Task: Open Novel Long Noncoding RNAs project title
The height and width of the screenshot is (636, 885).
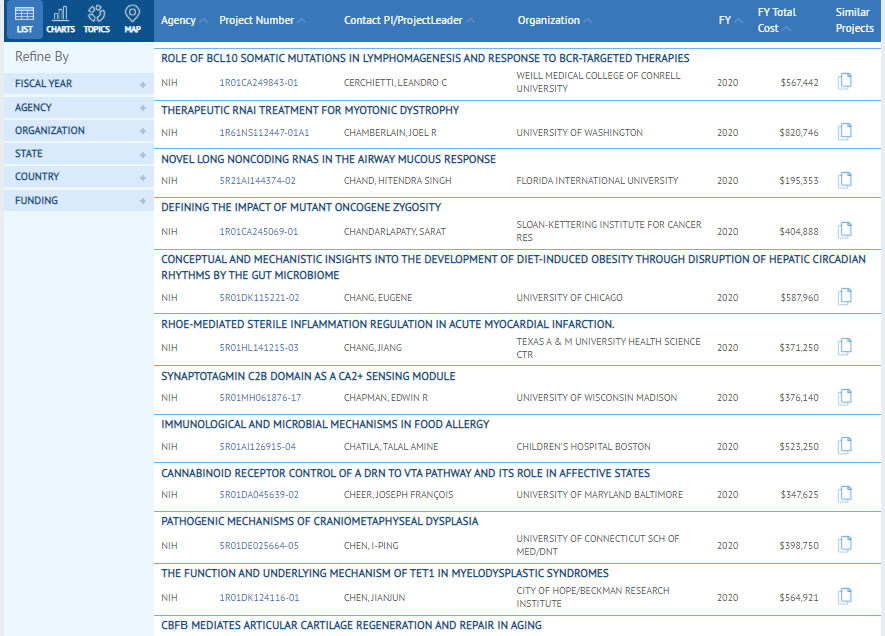Action: (x=328, y=159)
